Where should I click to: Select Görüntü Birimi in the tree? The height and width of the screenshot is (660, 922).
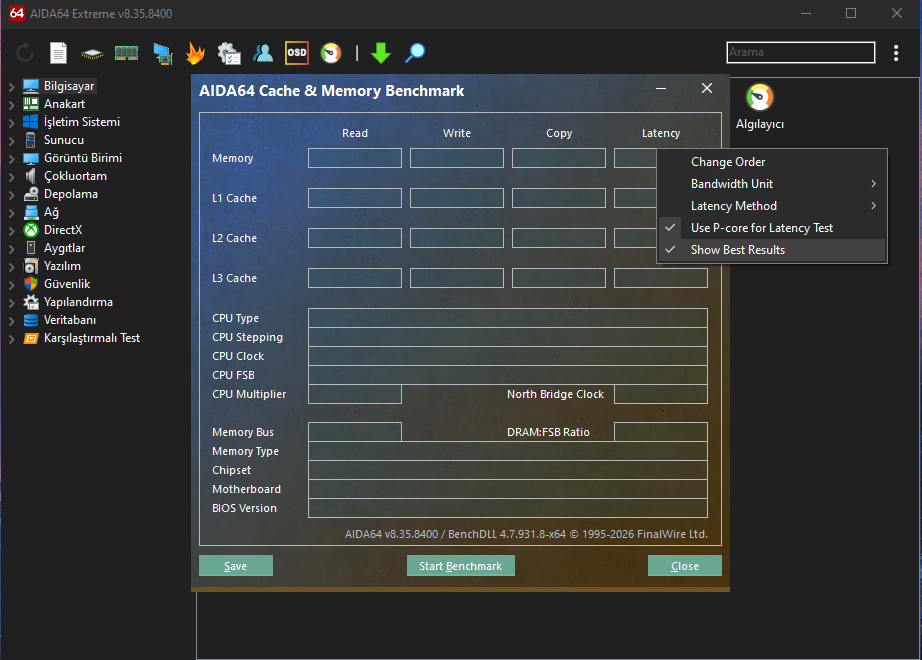83,158
